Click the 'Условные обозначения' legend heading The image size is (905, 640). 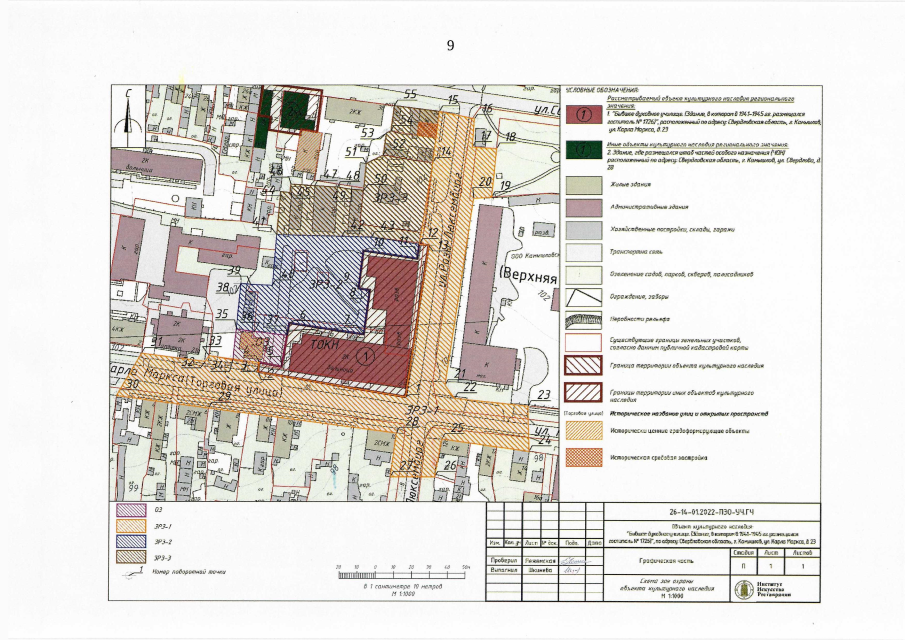pos(602,90)
